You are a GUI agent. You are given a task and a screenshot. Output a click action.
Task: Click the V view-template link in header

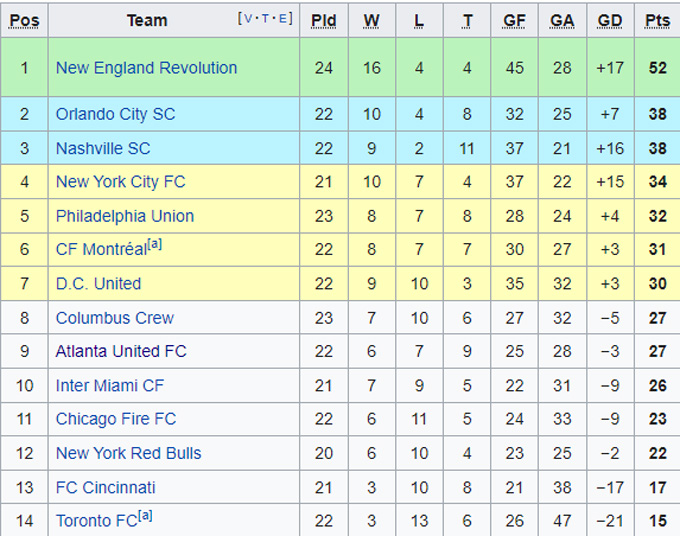[x=247, y=18]
